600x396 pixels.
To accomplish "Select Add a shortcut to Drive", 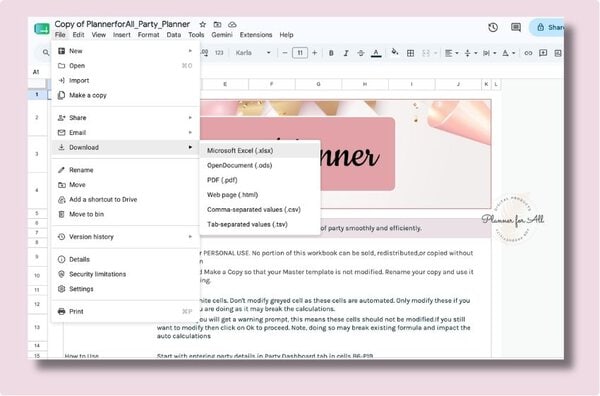I will [x=125, y=199].
